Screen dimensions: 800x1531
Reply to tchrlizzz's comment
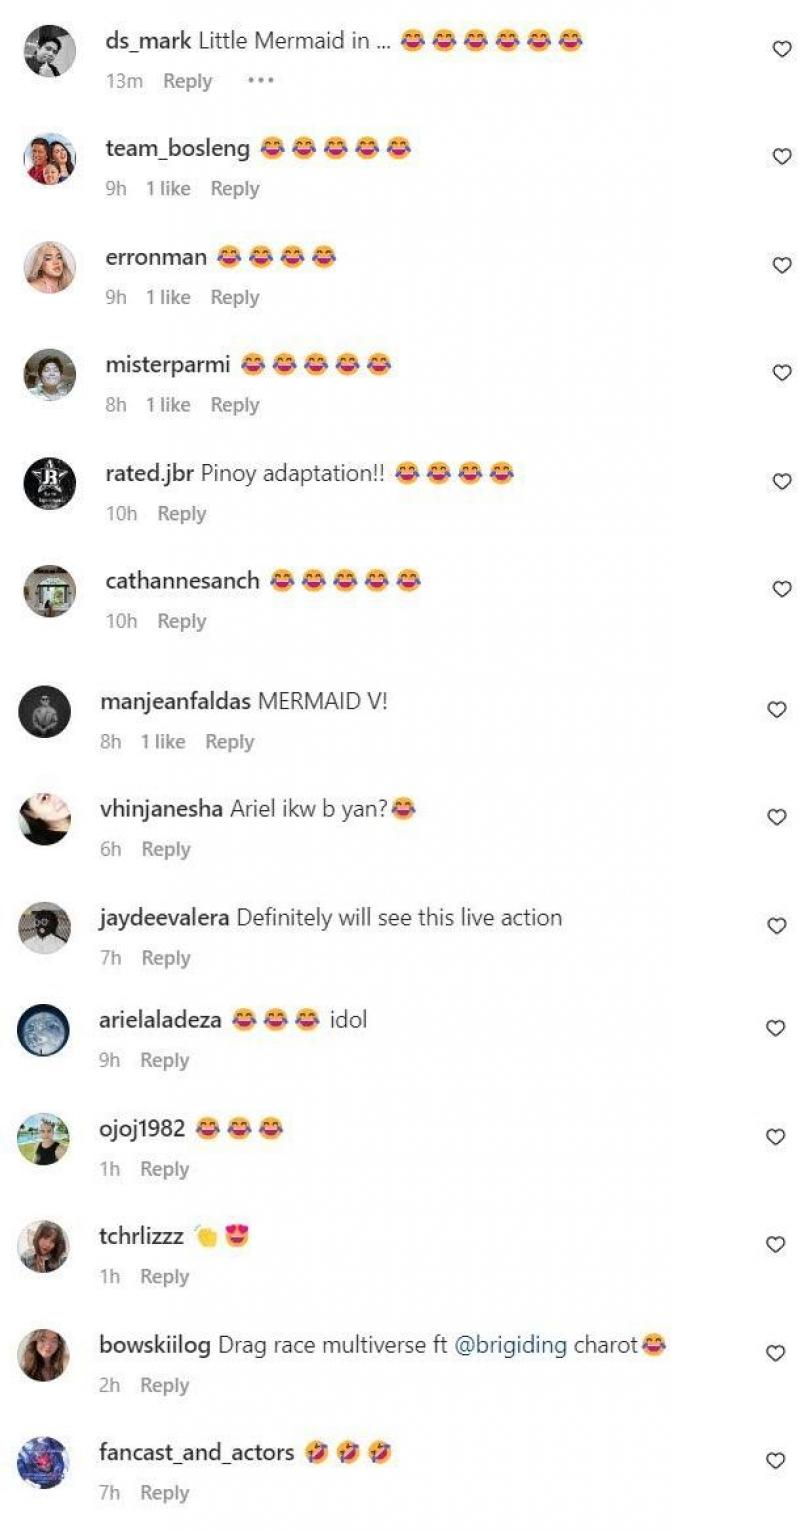pyautogui.click(x=164, y=1277)
